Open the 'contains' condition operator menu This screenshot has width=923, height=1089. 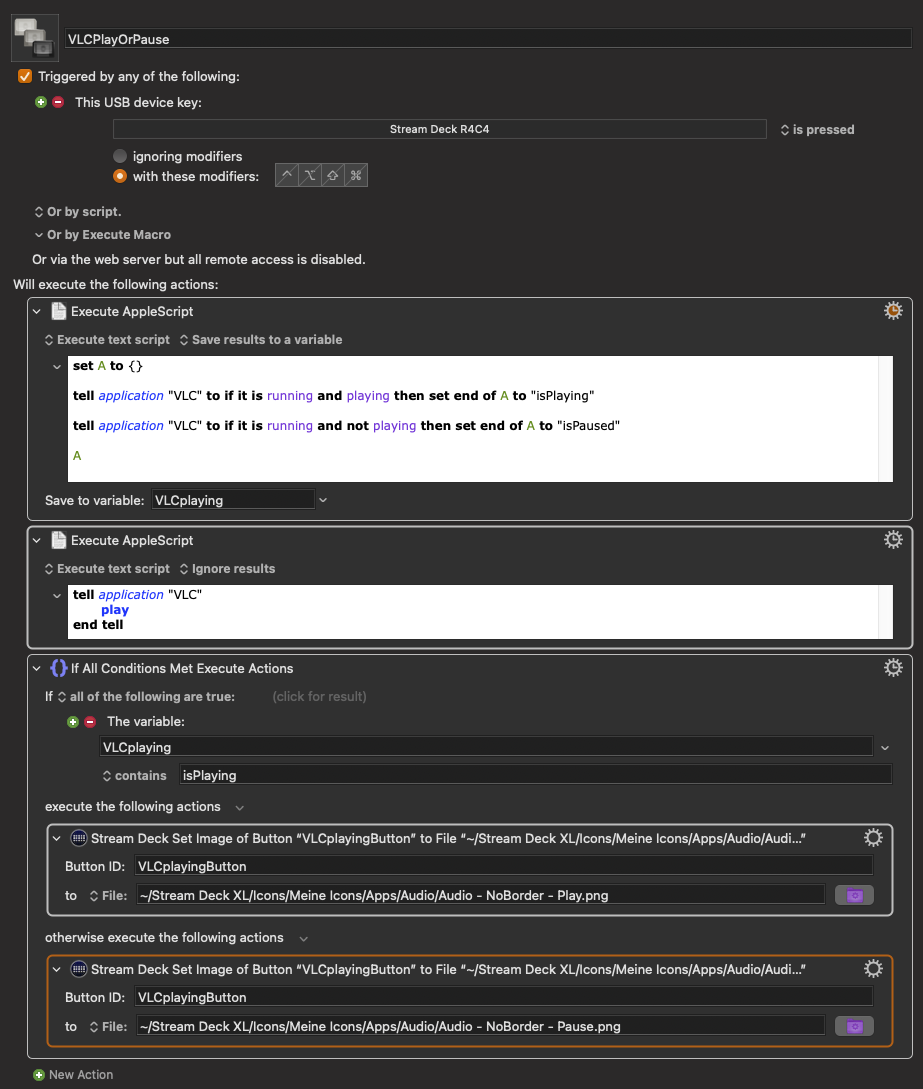134,775
